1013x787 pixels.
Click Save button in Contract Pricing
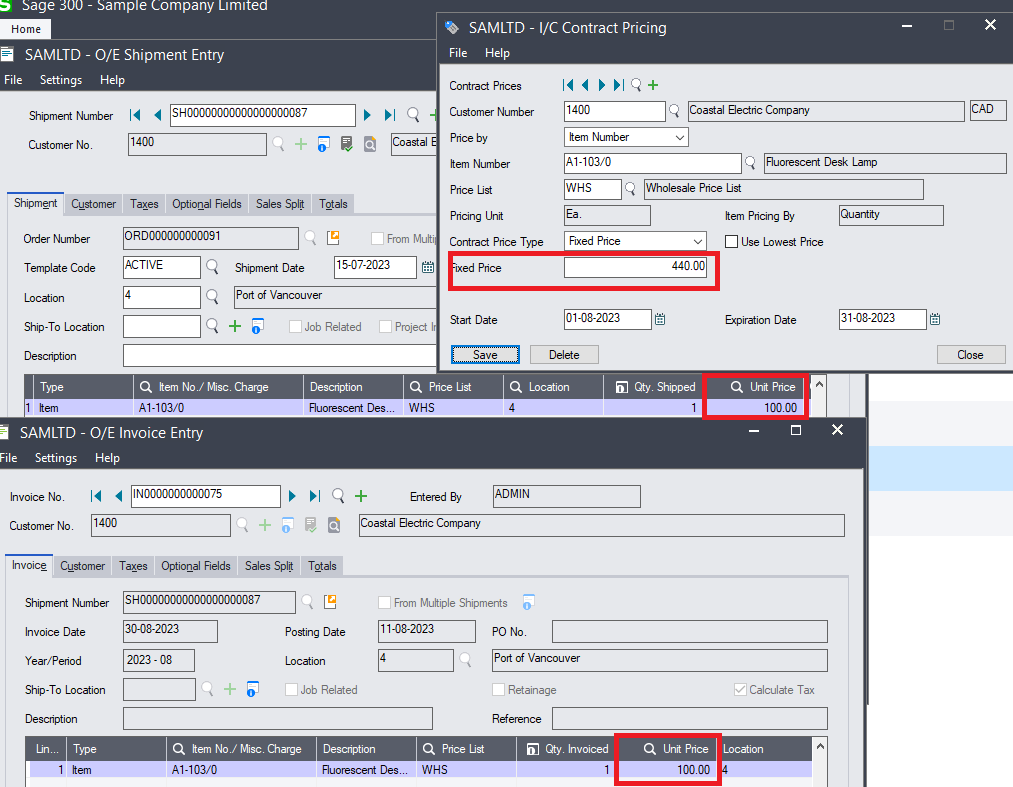485,355
